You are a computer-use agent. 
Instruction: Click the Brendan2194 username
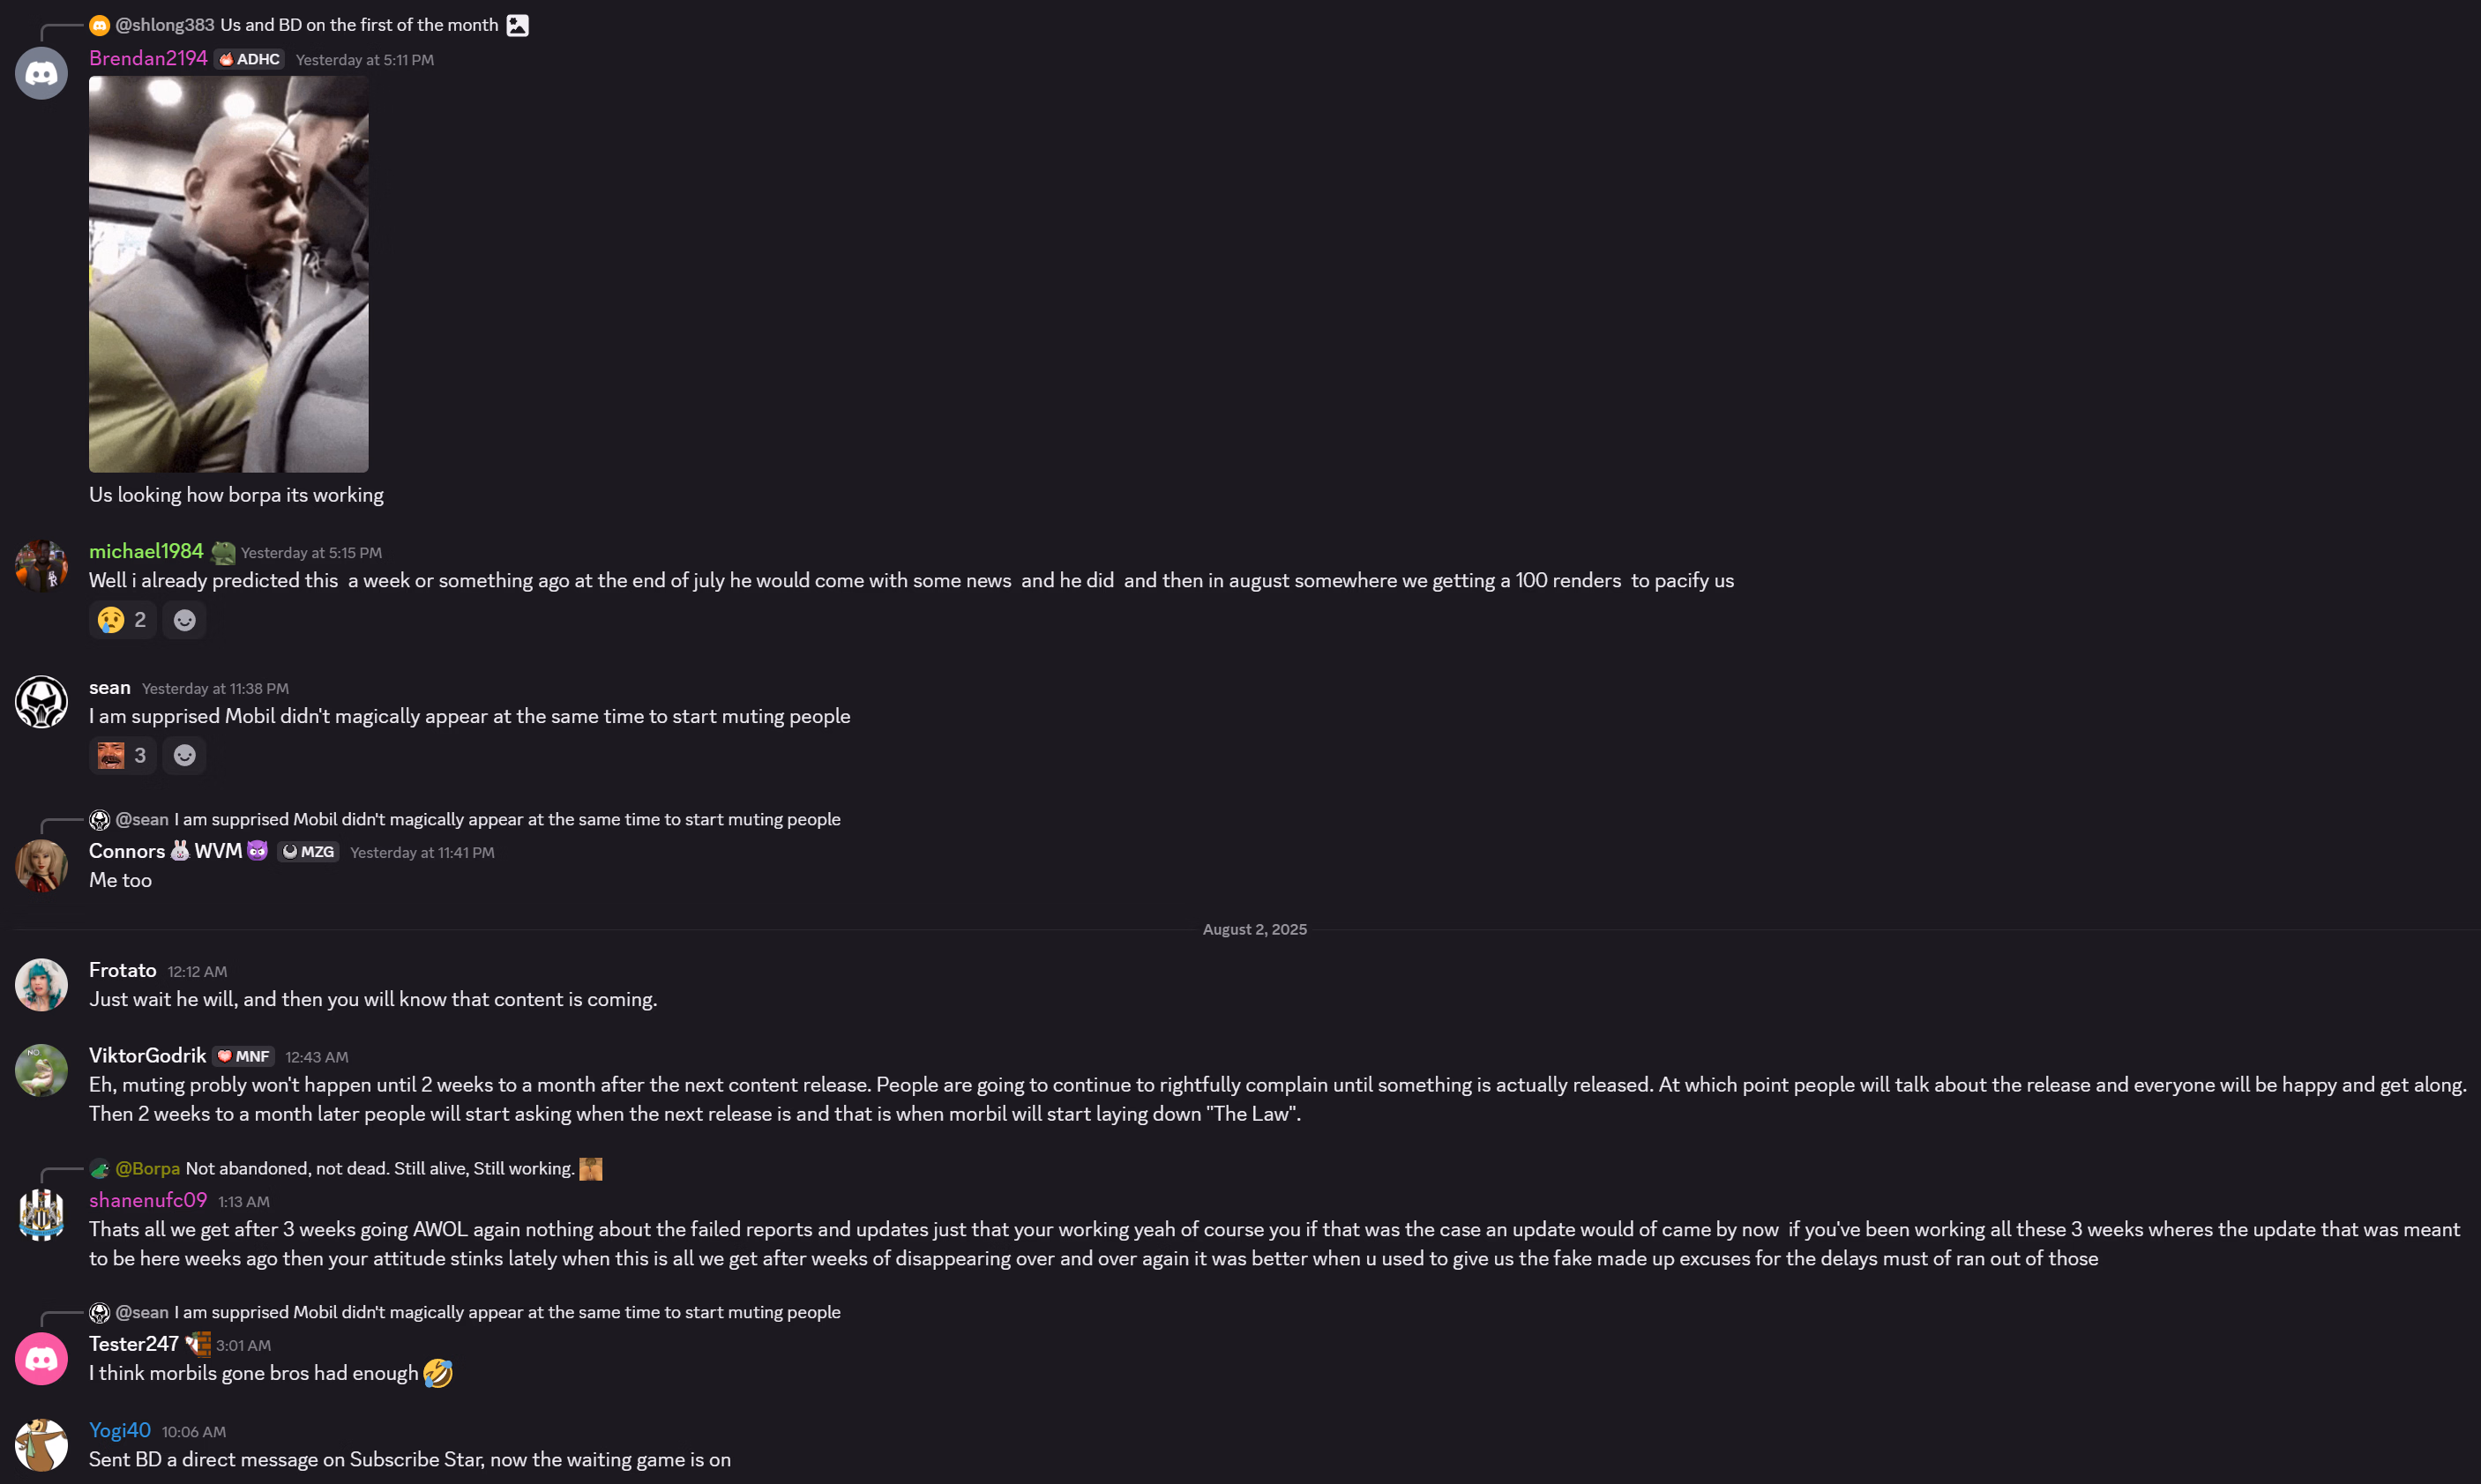coord(148,58)
